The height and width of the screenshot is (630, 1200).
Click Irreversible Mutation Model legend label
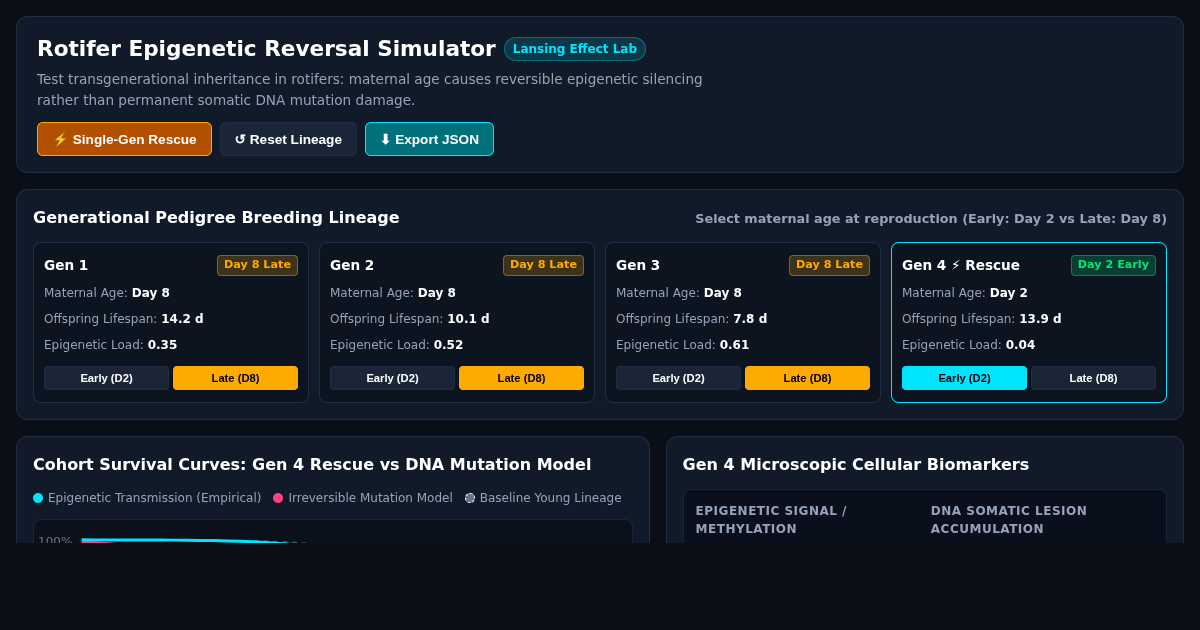(370, 498)
